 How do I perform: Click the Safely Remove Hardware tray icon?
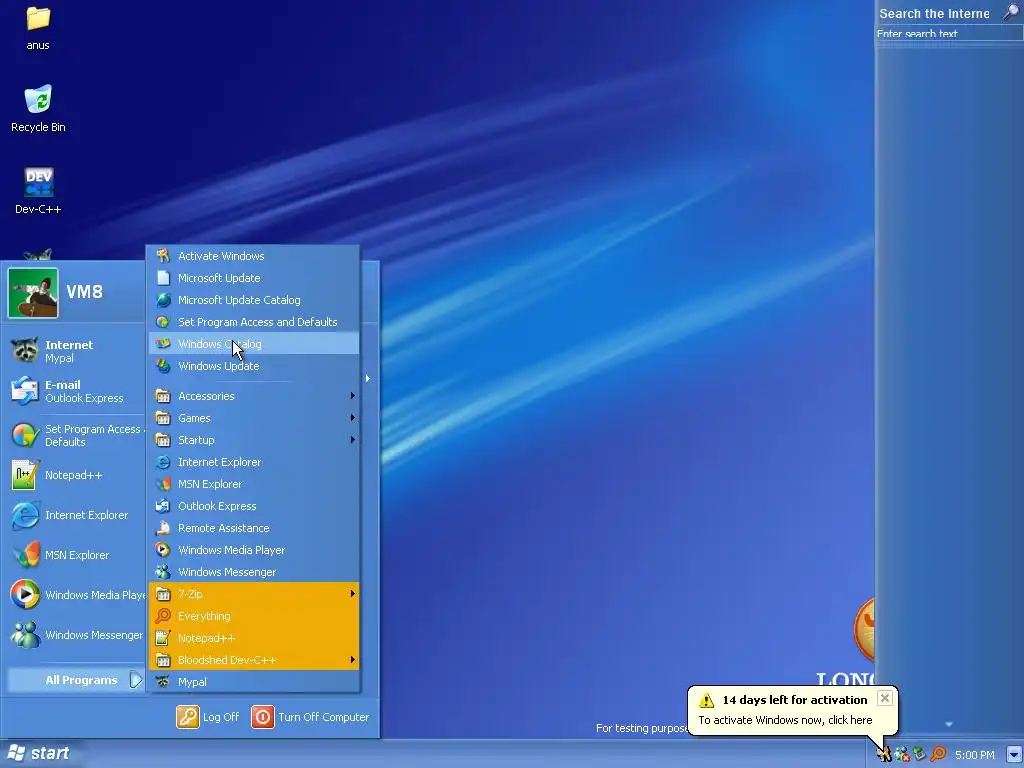(920, 754)
